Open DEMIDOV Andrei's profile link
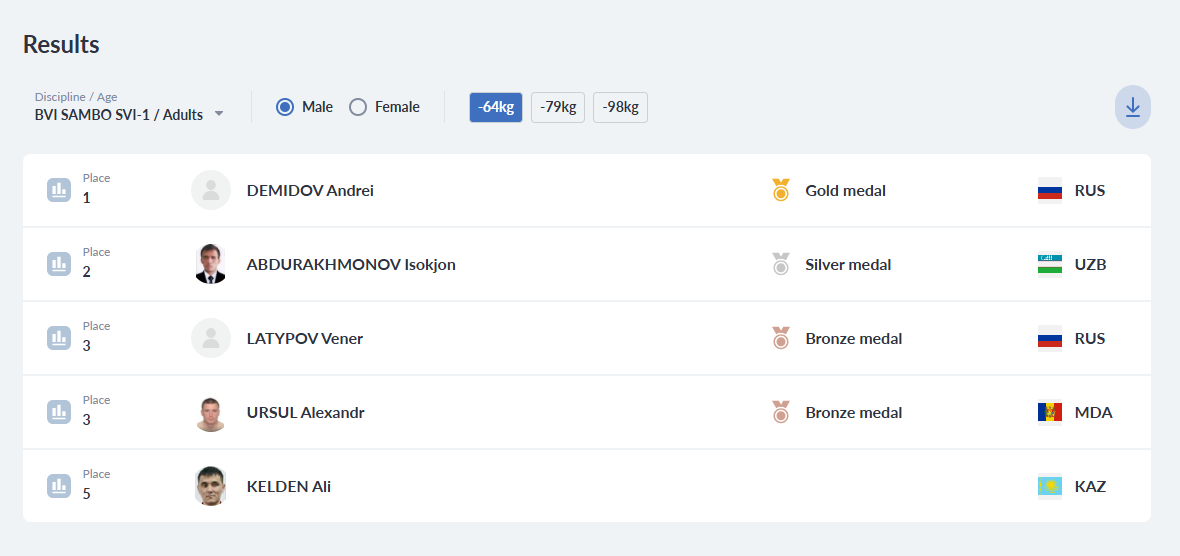 point(310,190)
